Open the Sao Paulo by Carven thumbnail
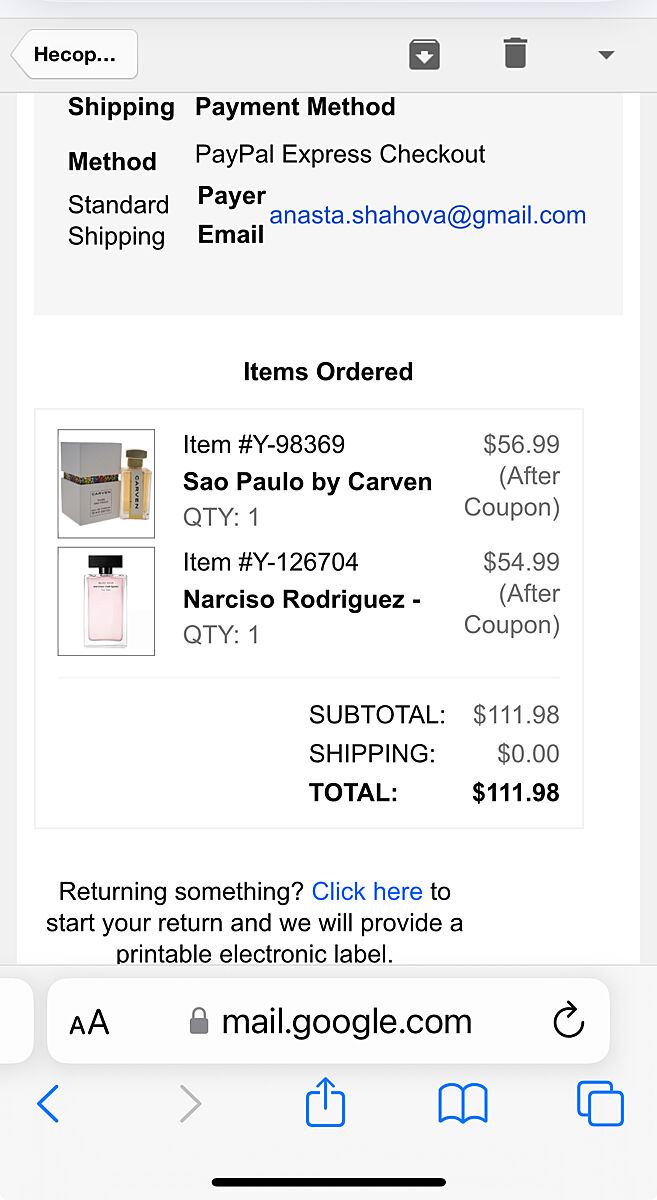The image size is (657, 1200). point(106,484)
